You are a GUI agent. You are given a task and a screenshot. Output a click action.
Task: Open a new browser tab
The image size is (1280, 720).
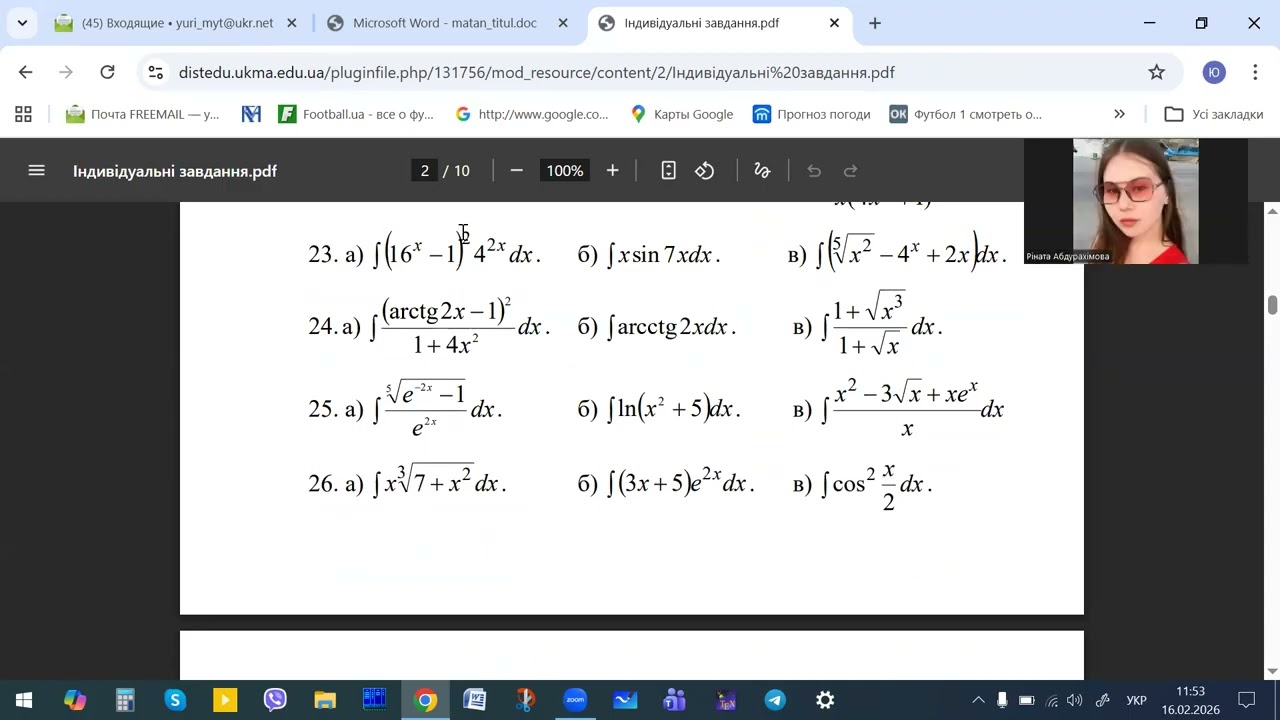coord(875,23)
